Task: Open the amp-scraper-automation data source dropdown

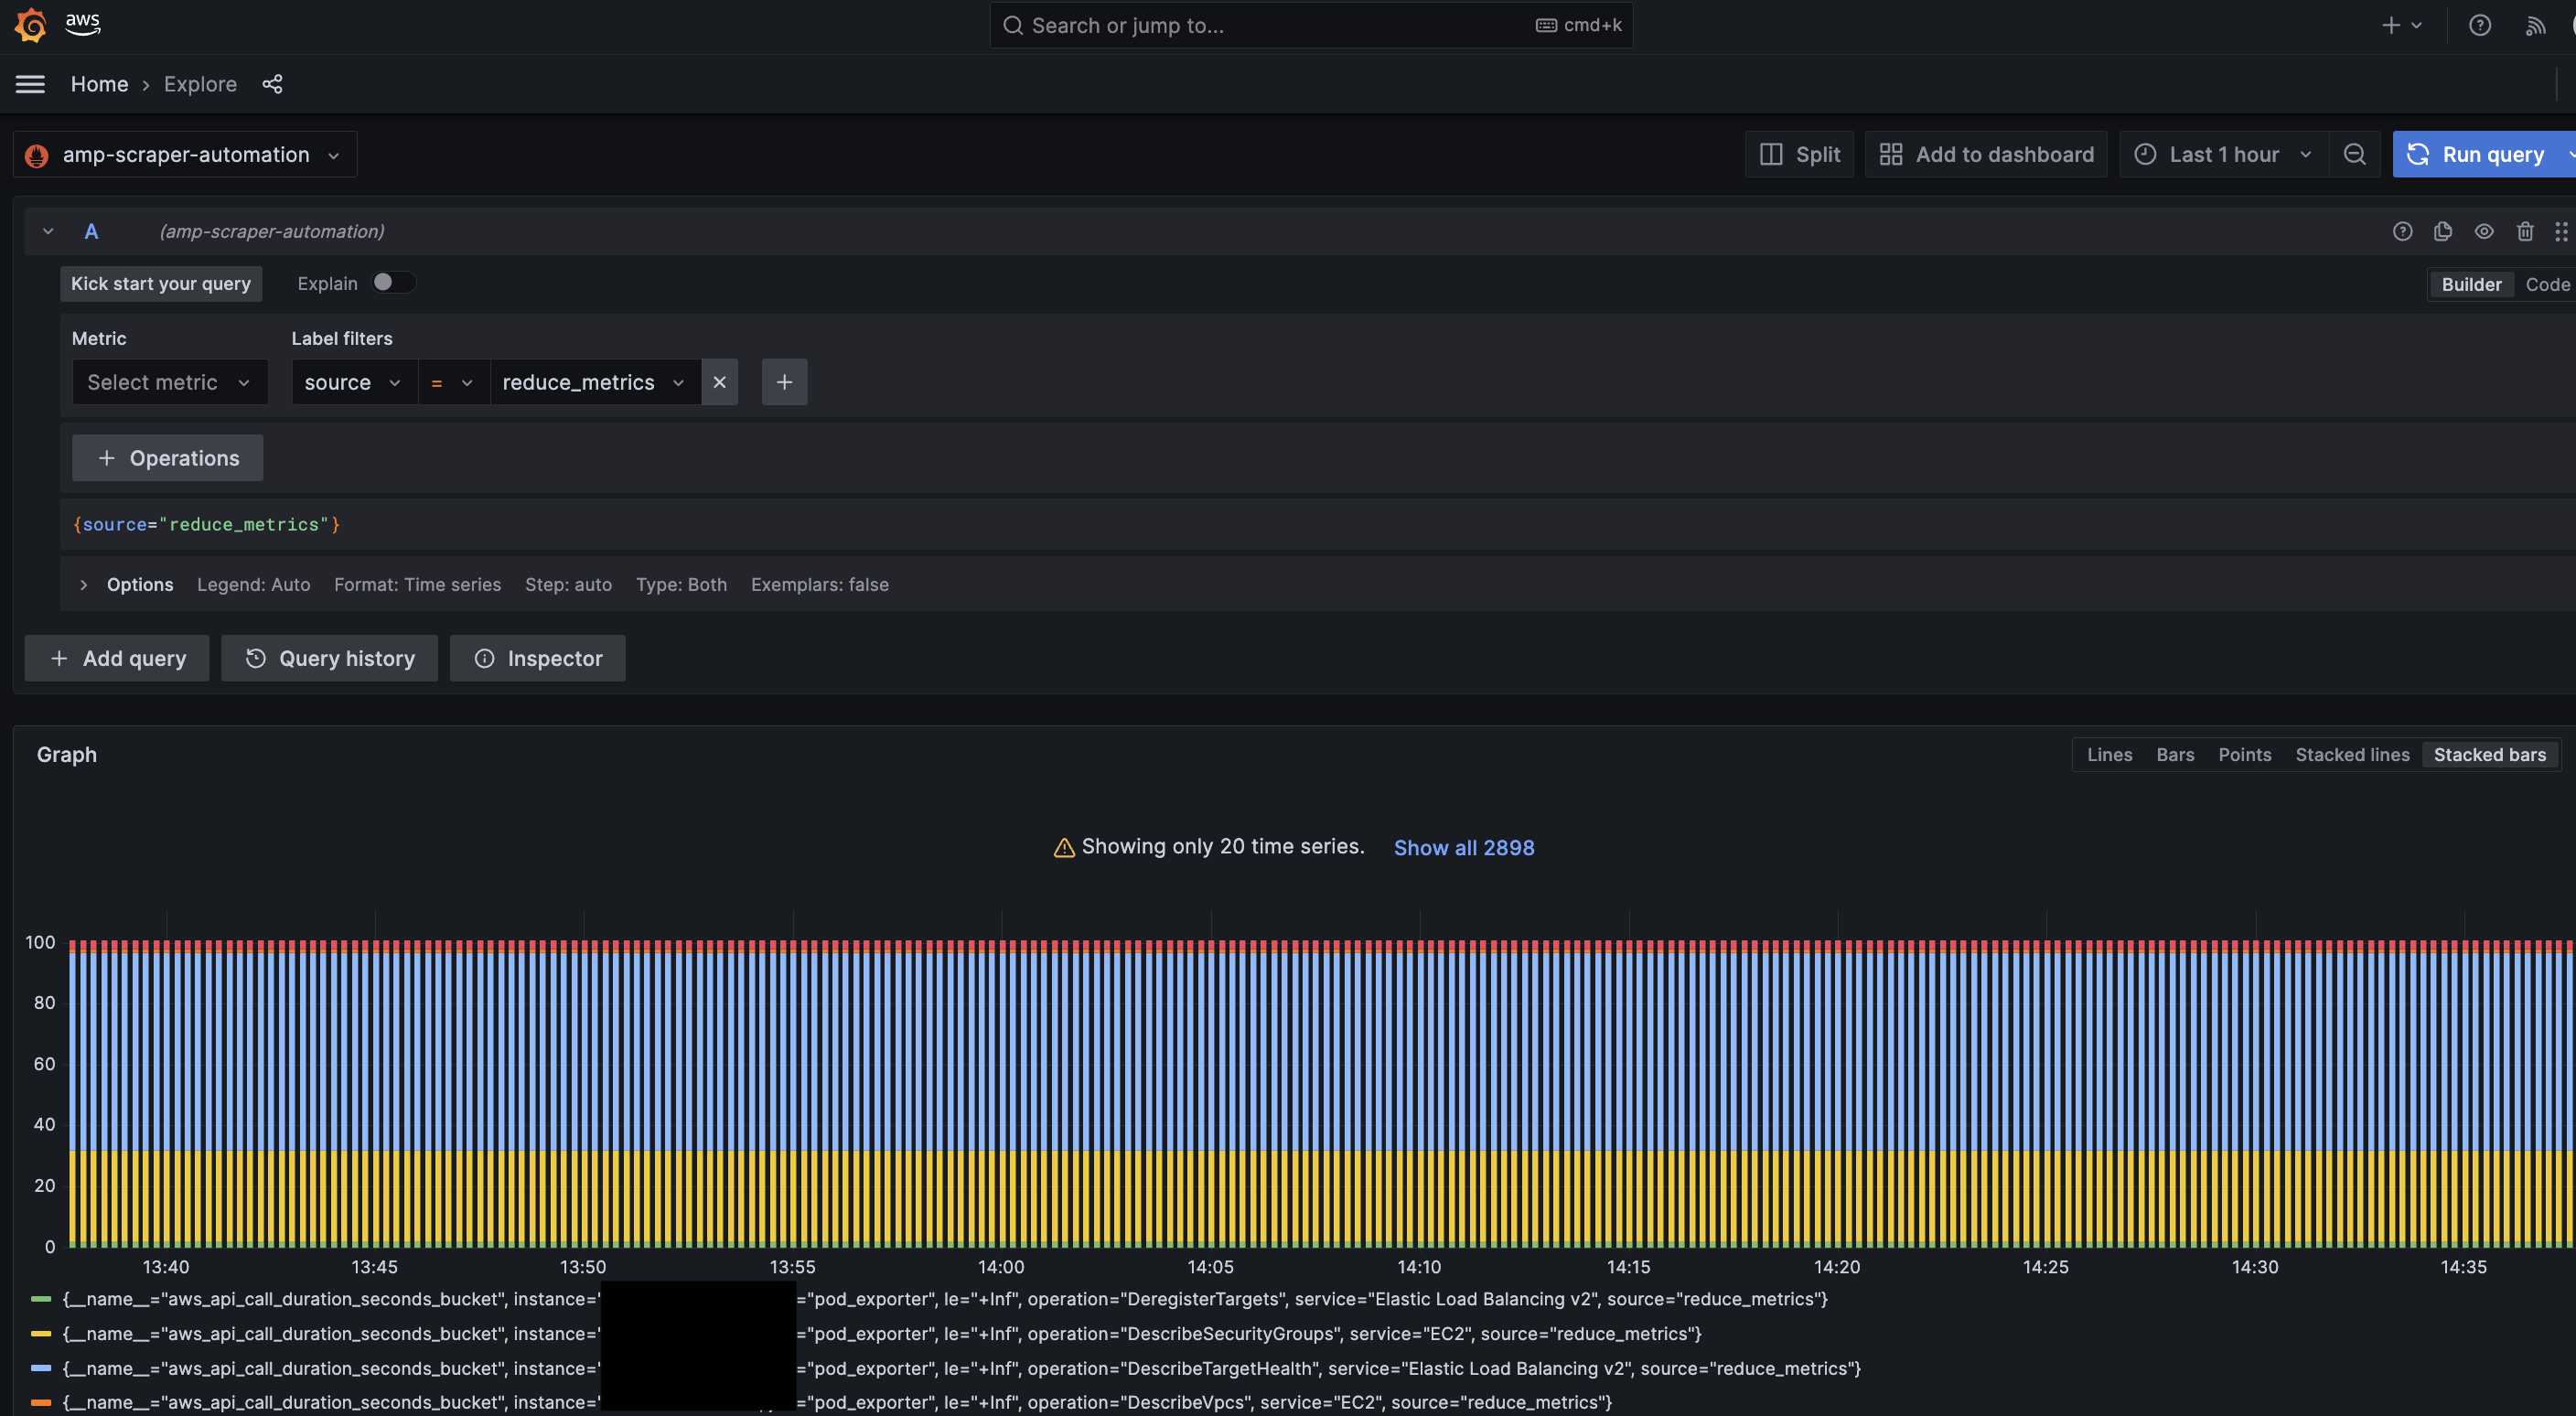Action: coord(186,154)
